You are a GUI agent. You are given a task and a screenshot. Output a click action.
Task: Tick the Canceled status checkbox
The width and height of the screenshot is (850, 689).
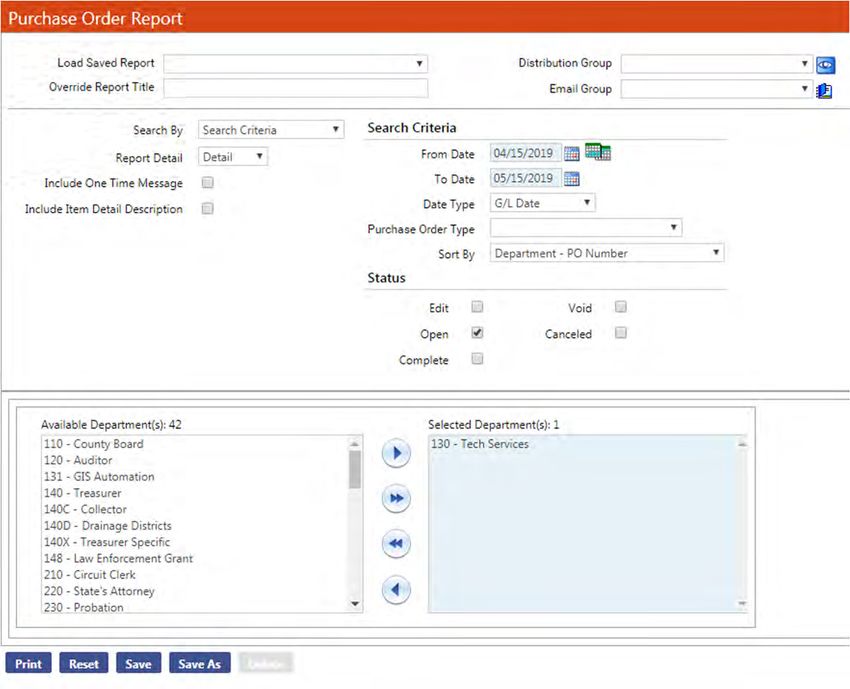tap(621, 333)
